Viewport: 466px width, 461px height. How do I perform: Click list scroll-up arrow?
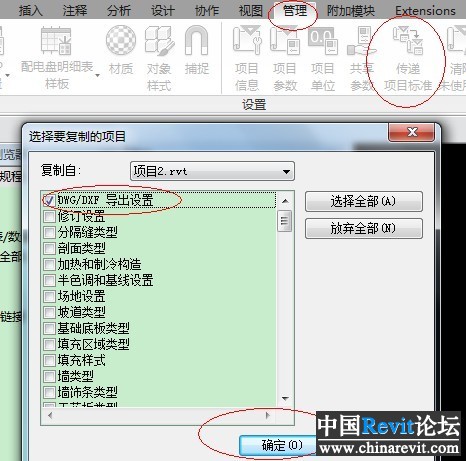click(285, 201)
